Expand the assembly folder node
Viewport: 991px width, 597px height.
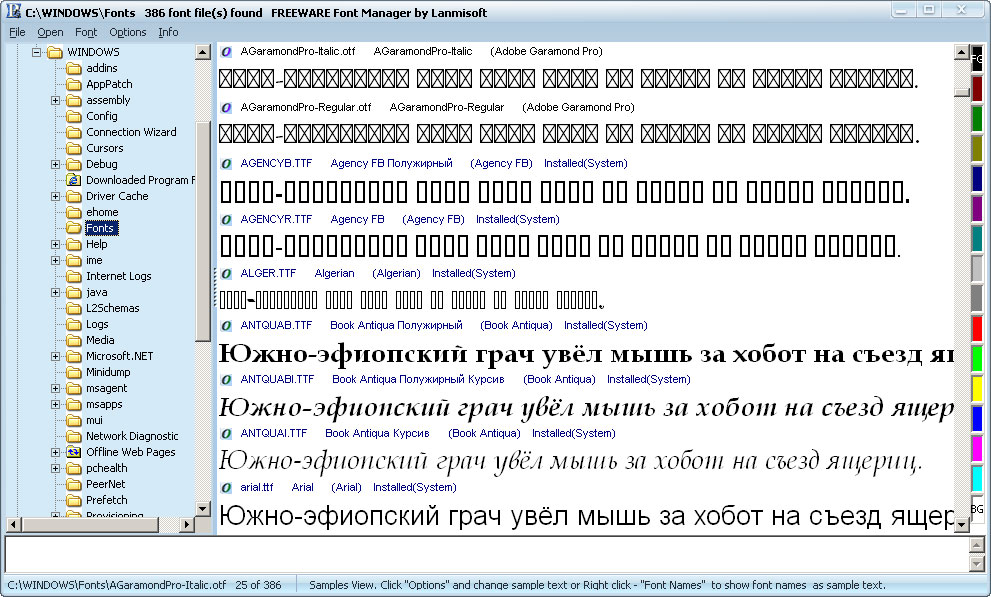(56, 100)
